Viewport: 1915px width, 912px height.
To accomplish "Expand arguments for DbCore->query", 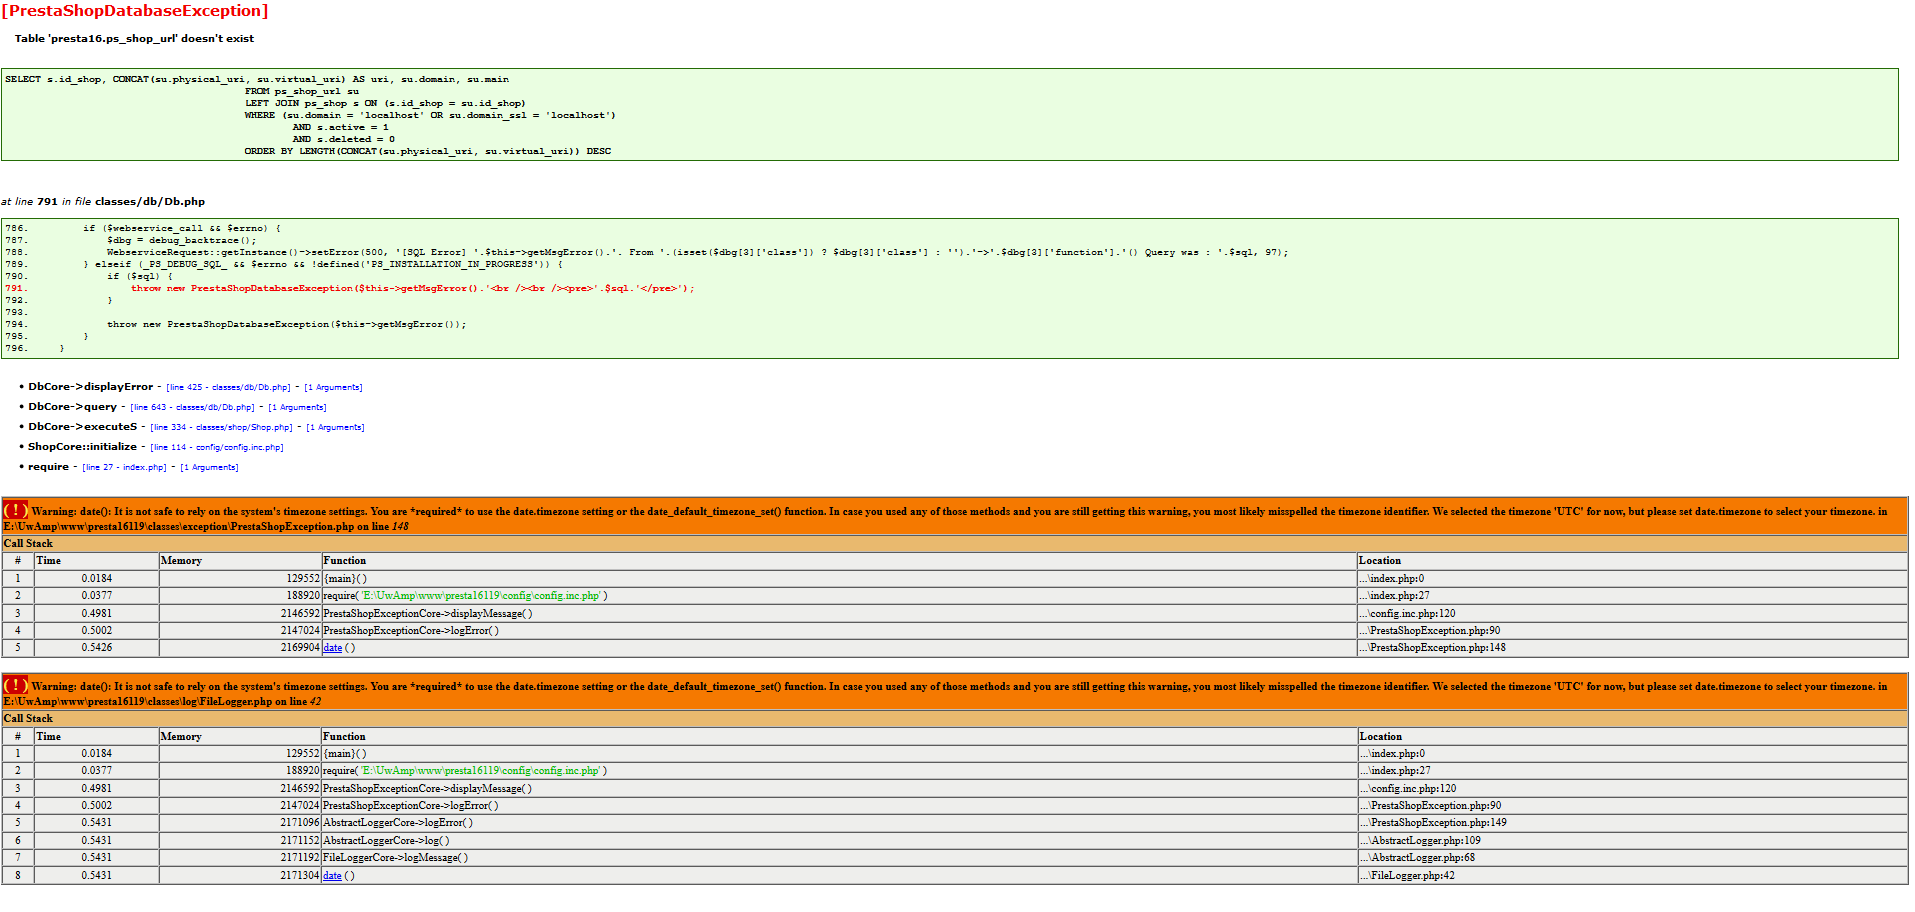I will (x=297, y=407).
